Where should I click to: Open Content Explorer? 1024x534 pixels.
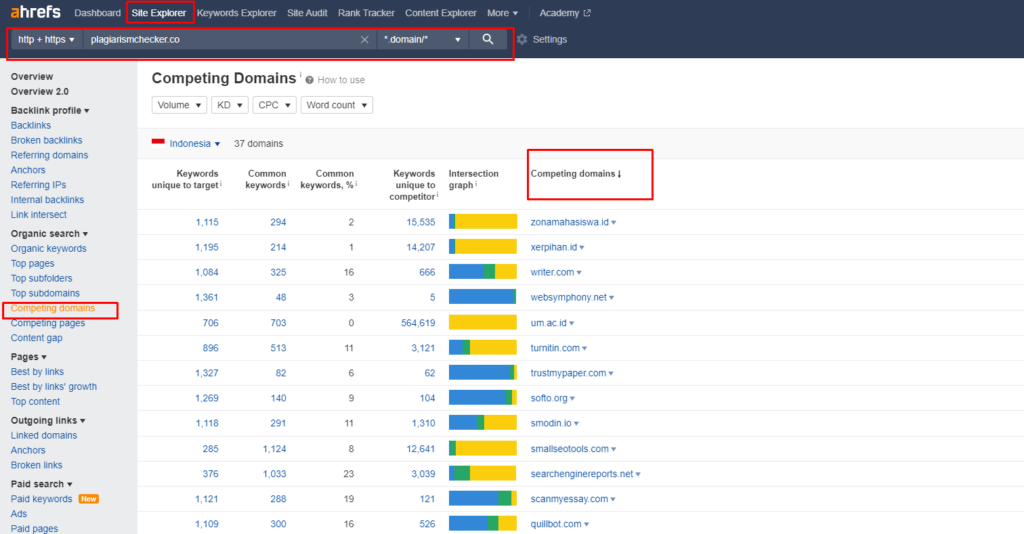tap(441, 13)
